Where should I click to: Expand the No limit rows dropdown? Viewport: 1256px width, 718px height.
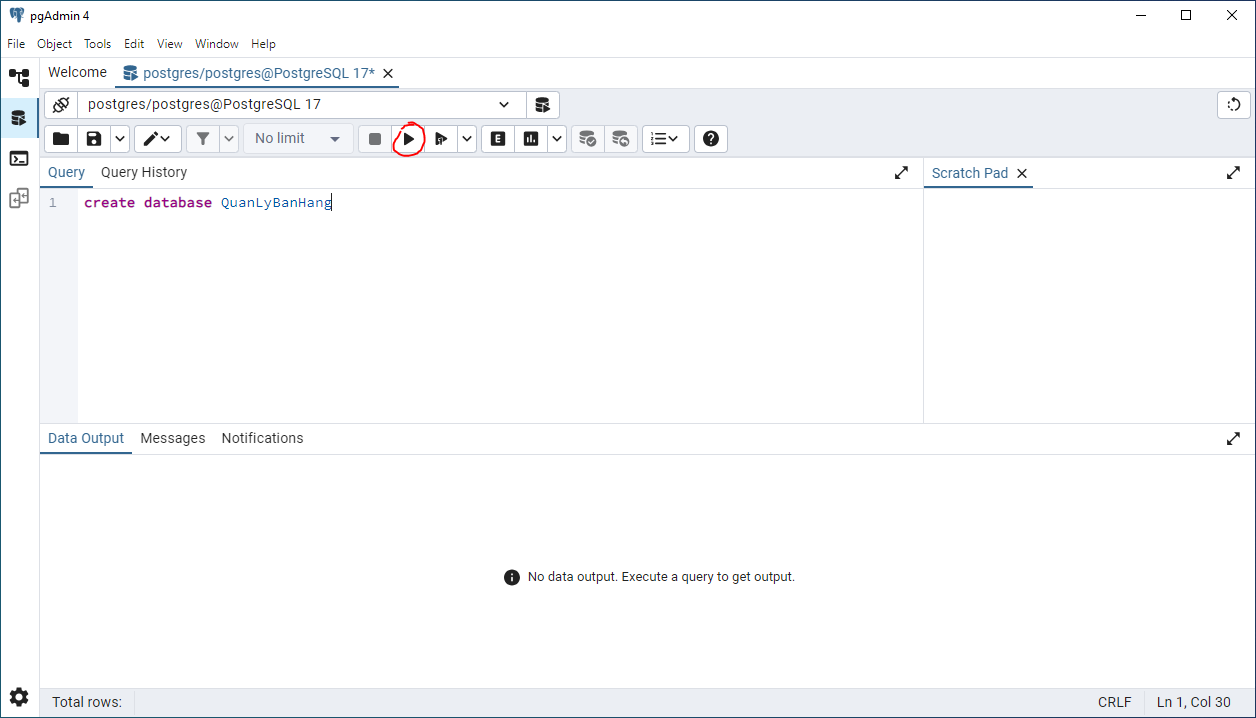coord(298,139)
